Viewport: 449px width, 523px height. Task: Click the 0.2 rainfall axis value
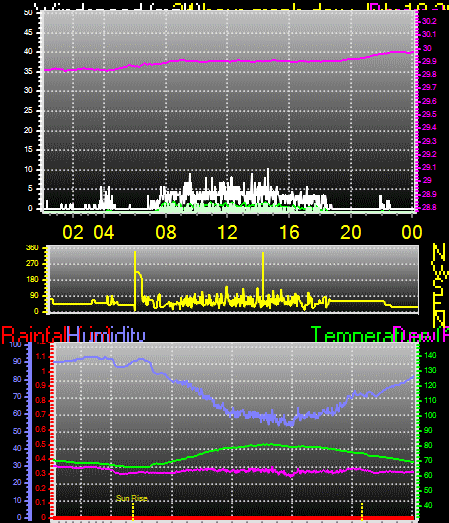pos(40,488)
